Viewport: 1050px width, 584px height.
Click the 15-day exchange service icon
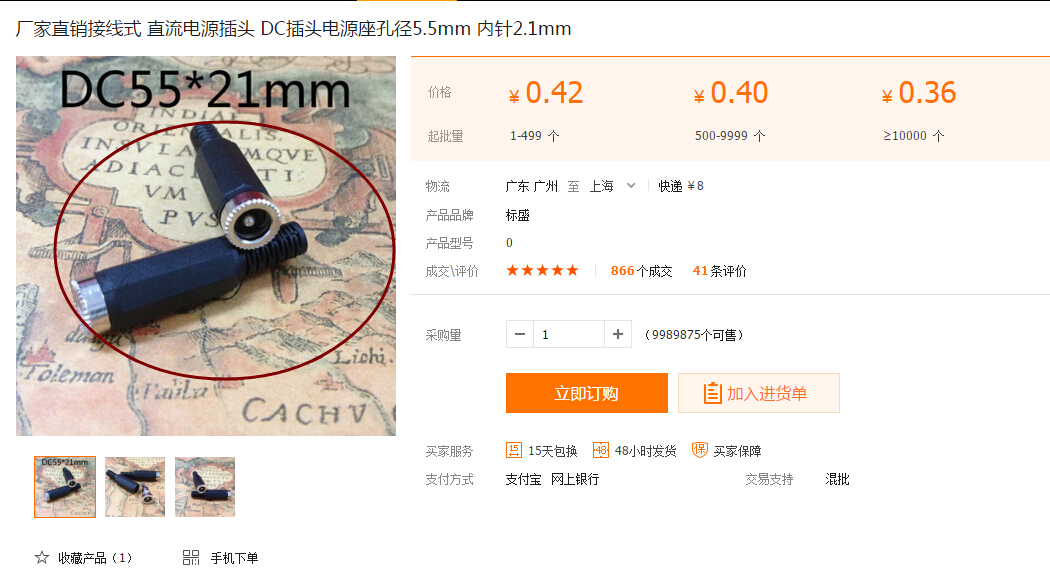[514, 450]
